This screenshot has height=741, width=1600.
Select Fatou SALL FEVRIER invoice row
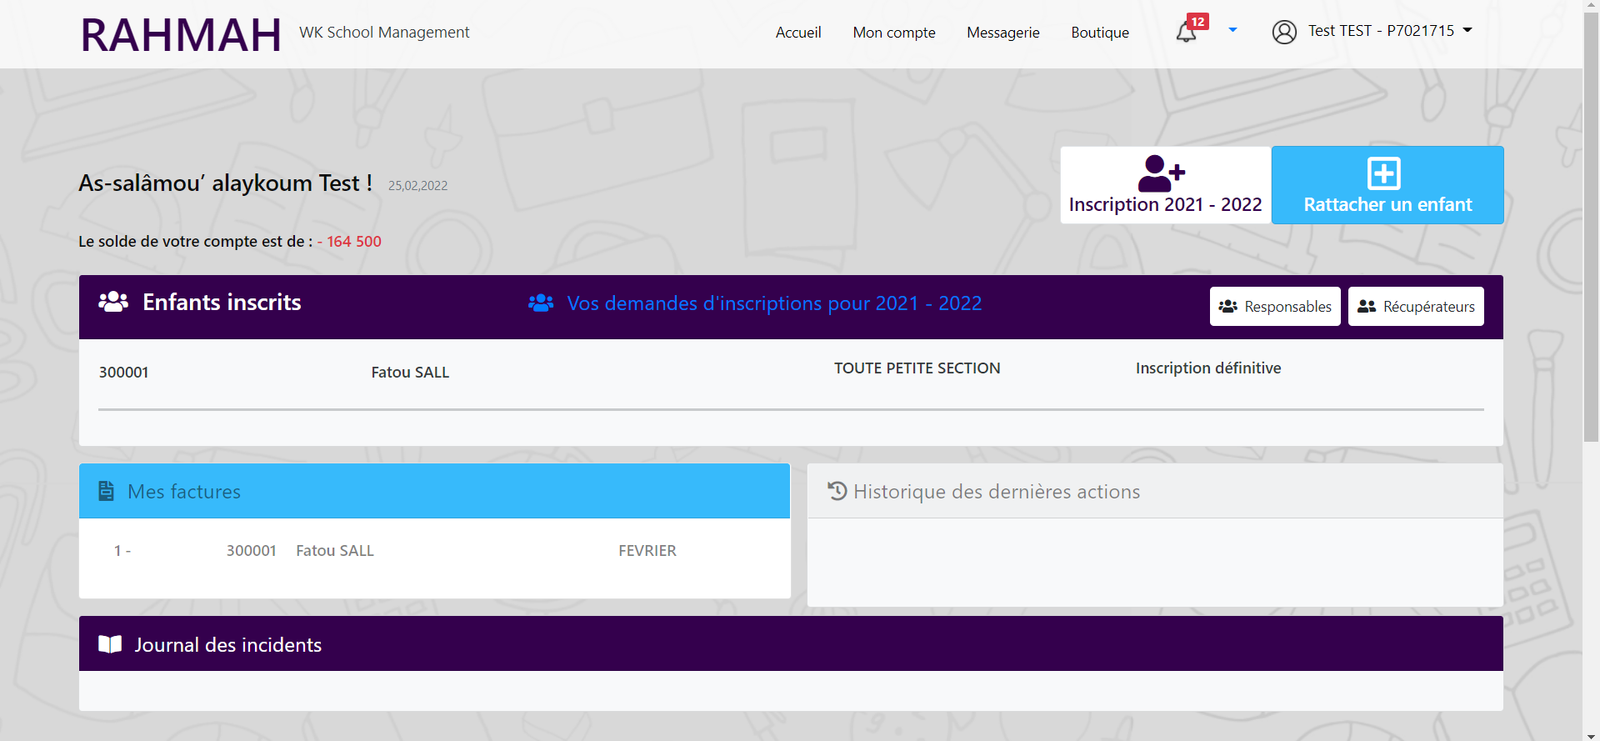pos(434,551)
